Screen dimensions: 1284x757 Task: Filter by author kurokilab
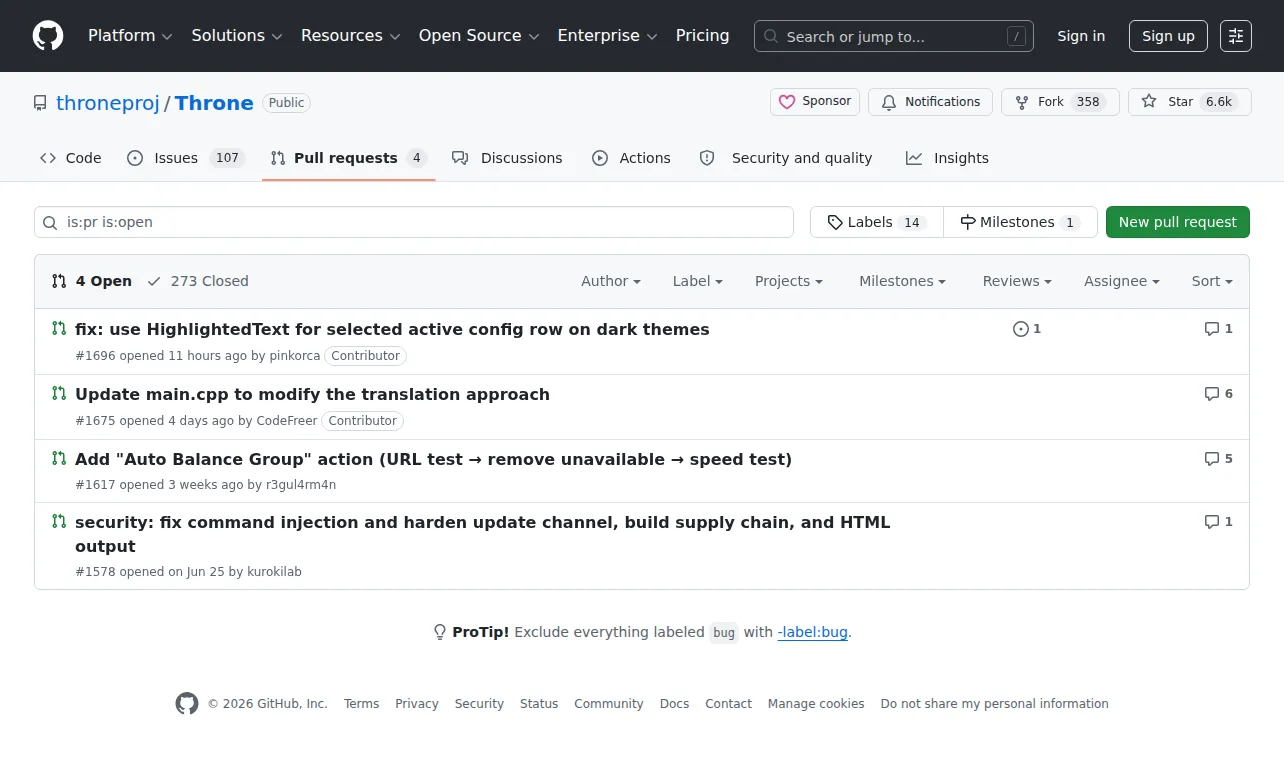tap(274, 572)
